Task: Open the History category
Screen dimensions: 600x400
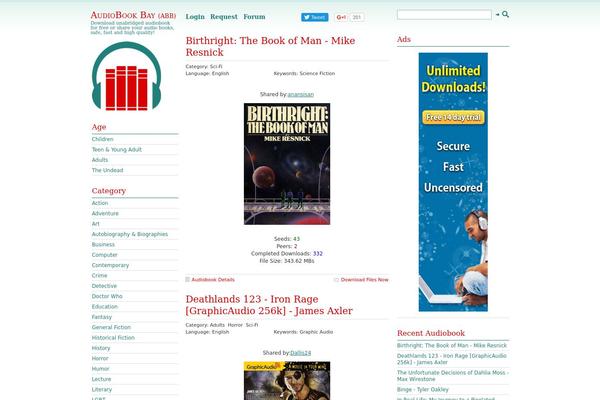Action: click(101, 348)
